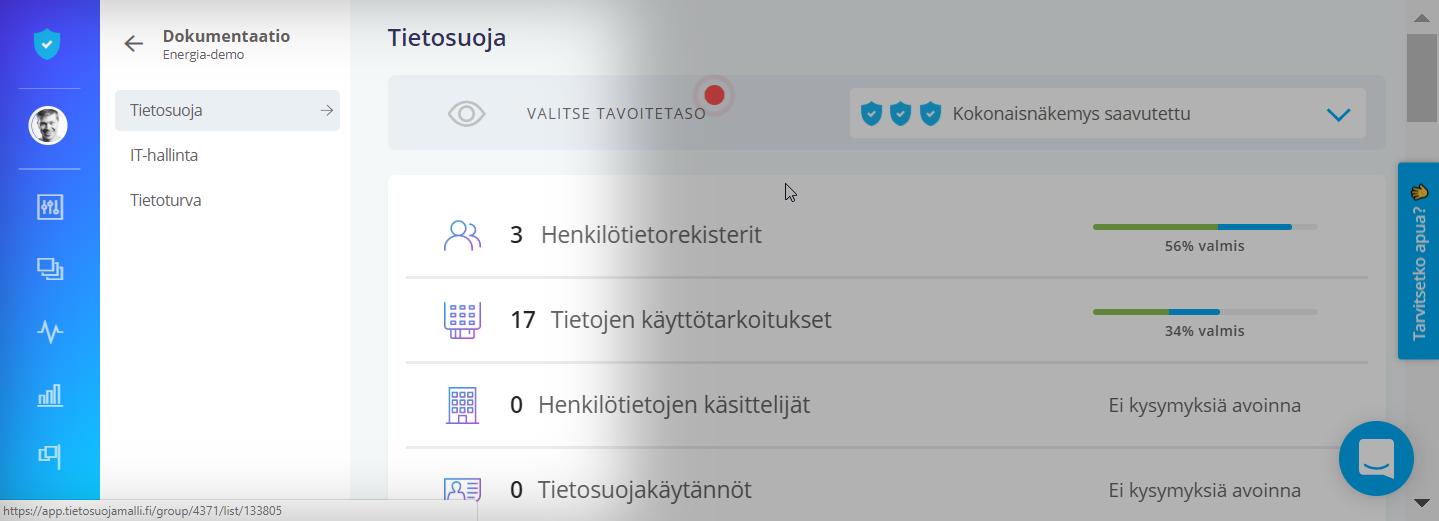Click the 56% valmis progress bar
Screen dimensions: 1439x521
tap(1204, 227)
